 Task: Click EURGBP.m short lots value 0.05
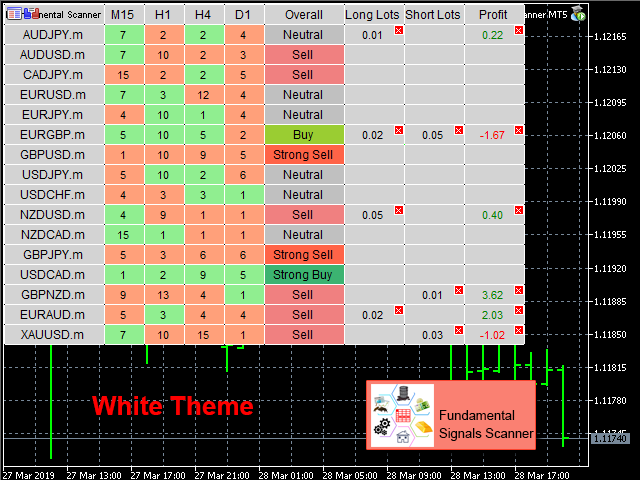(x=432, y=135)
